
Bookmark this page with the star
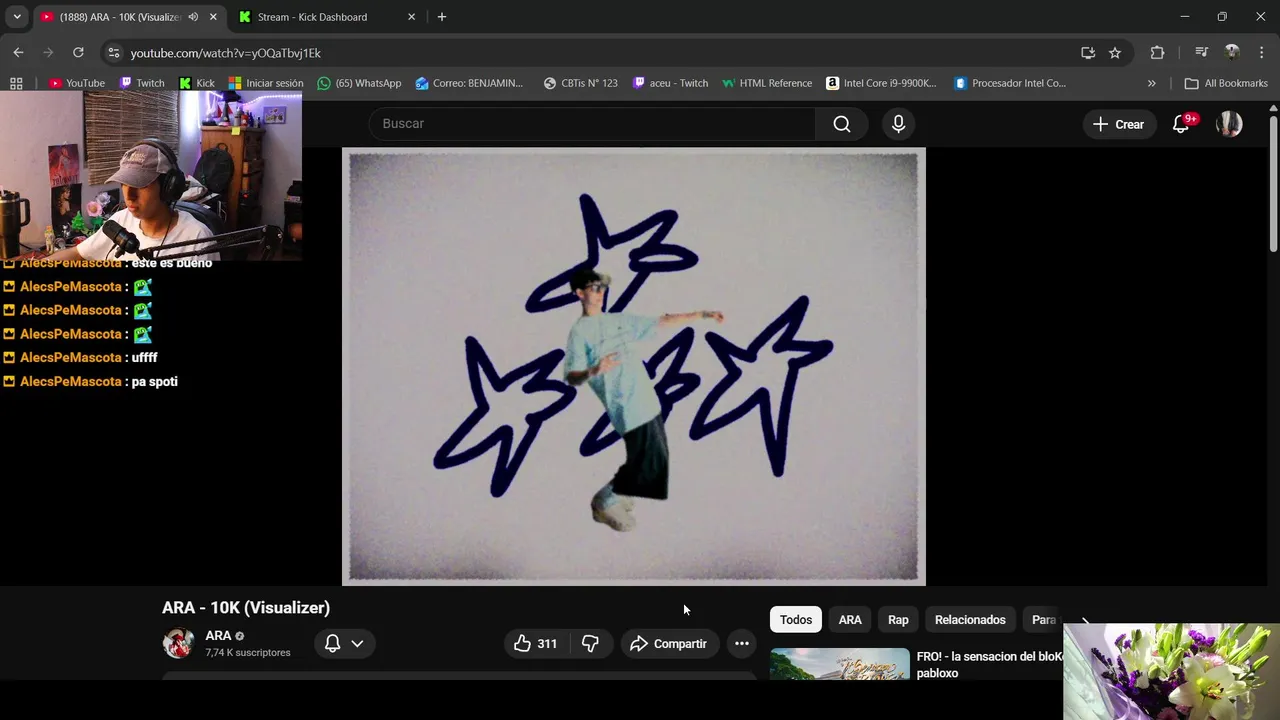click(x=1115, y=53)
